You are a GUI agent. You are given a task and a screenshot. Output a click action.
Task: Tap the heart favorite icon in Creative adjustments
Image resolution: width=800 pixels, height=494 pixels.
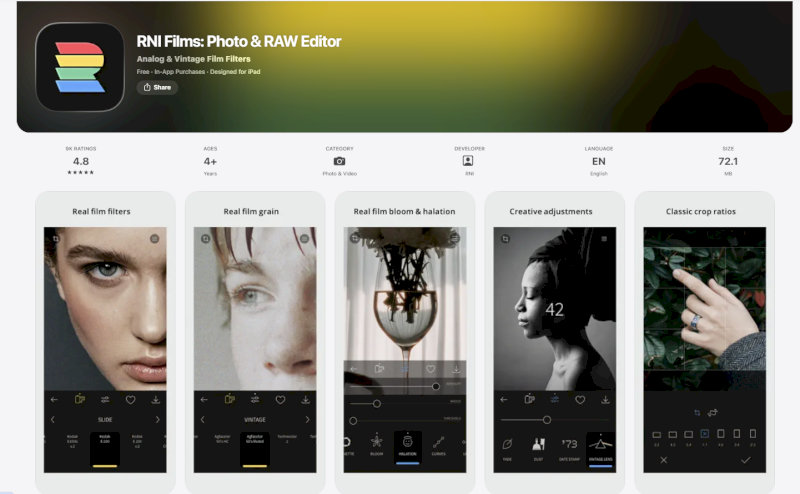pyautogui.click(x=580, y=400)
